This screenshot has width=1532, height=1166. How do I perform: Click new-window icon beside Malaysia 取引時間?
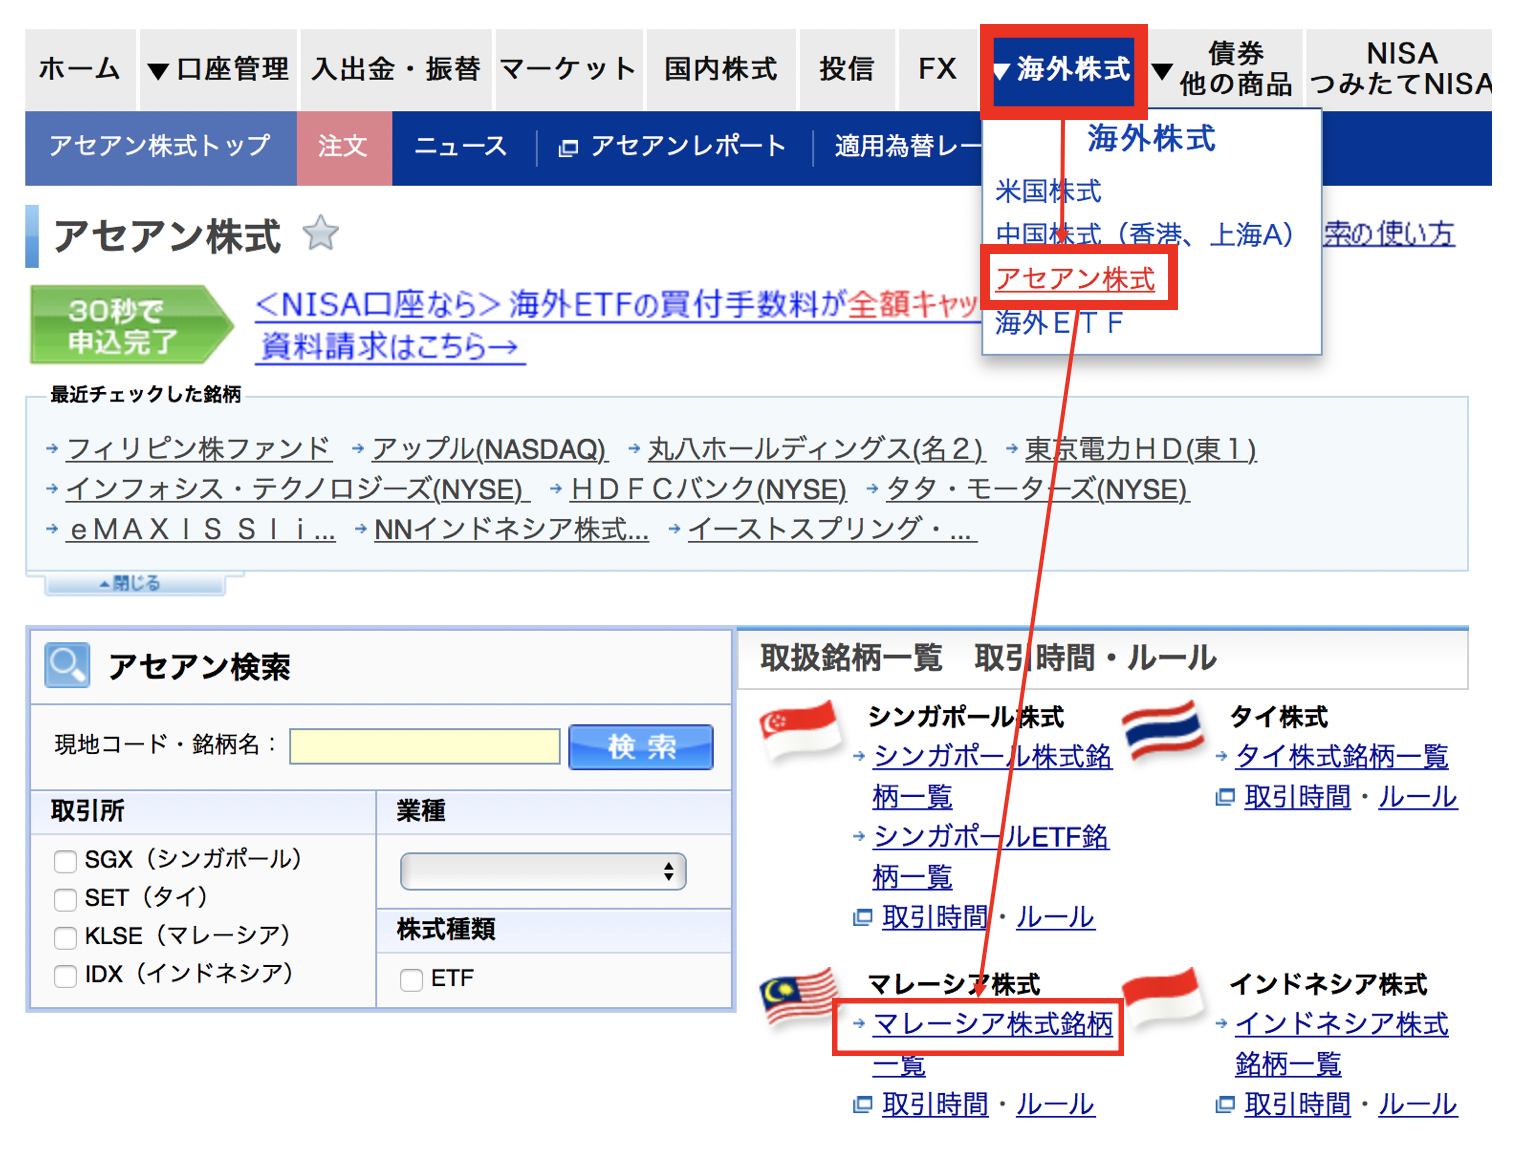(862, 1104)
